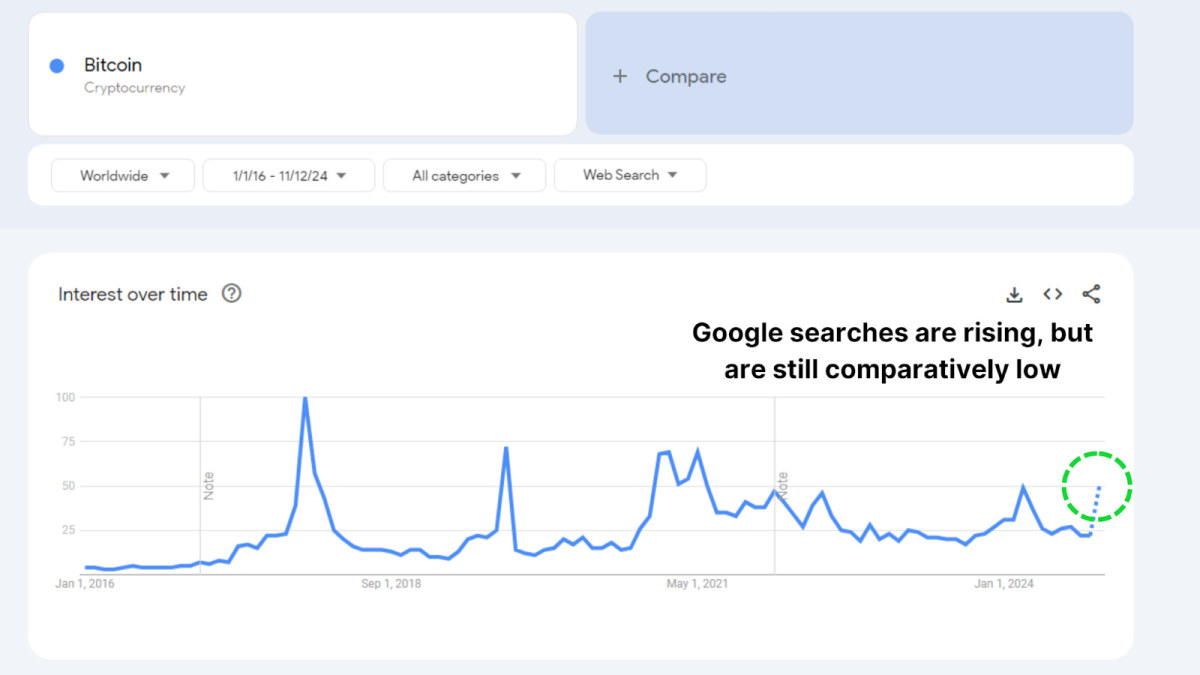Select the Bitcoin search term box
Screen dimensions: 1200x675
[x=302, y=74]
